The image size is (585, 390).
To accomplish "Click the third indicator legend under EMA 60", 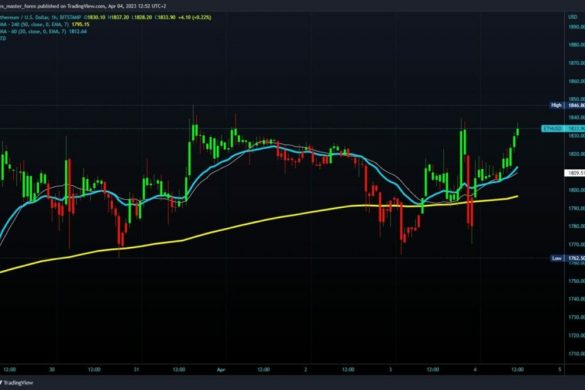I will tap(3, 38).
